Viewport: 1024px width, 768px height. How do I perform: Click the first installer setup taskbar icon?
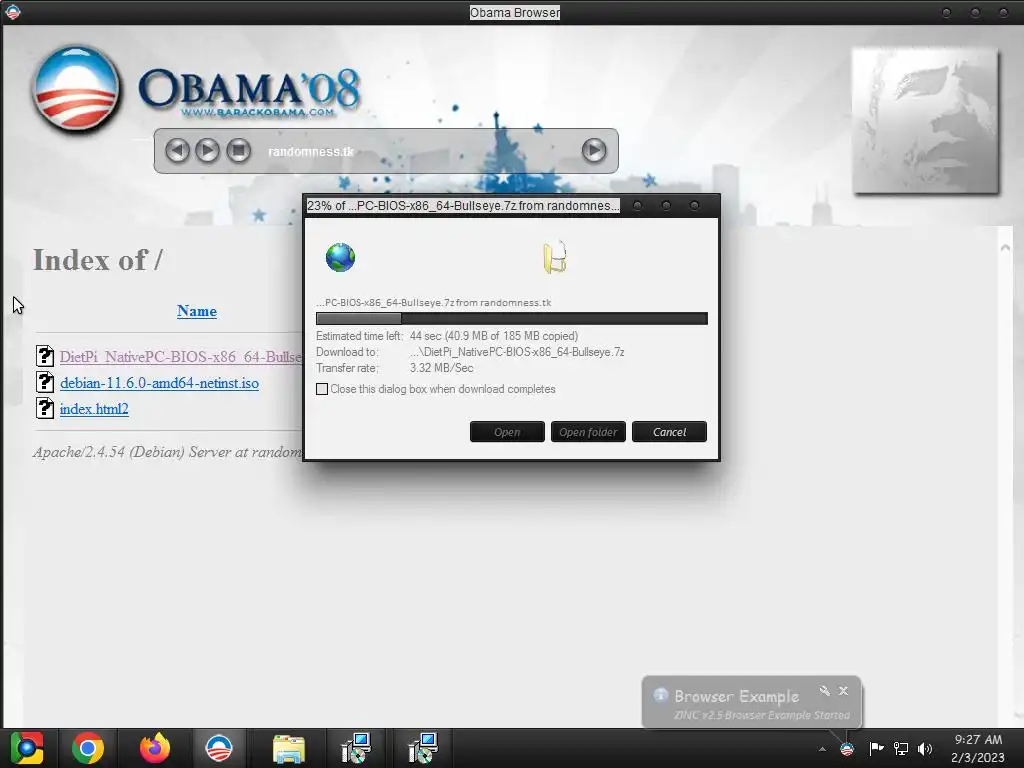(x=356, y=748)
